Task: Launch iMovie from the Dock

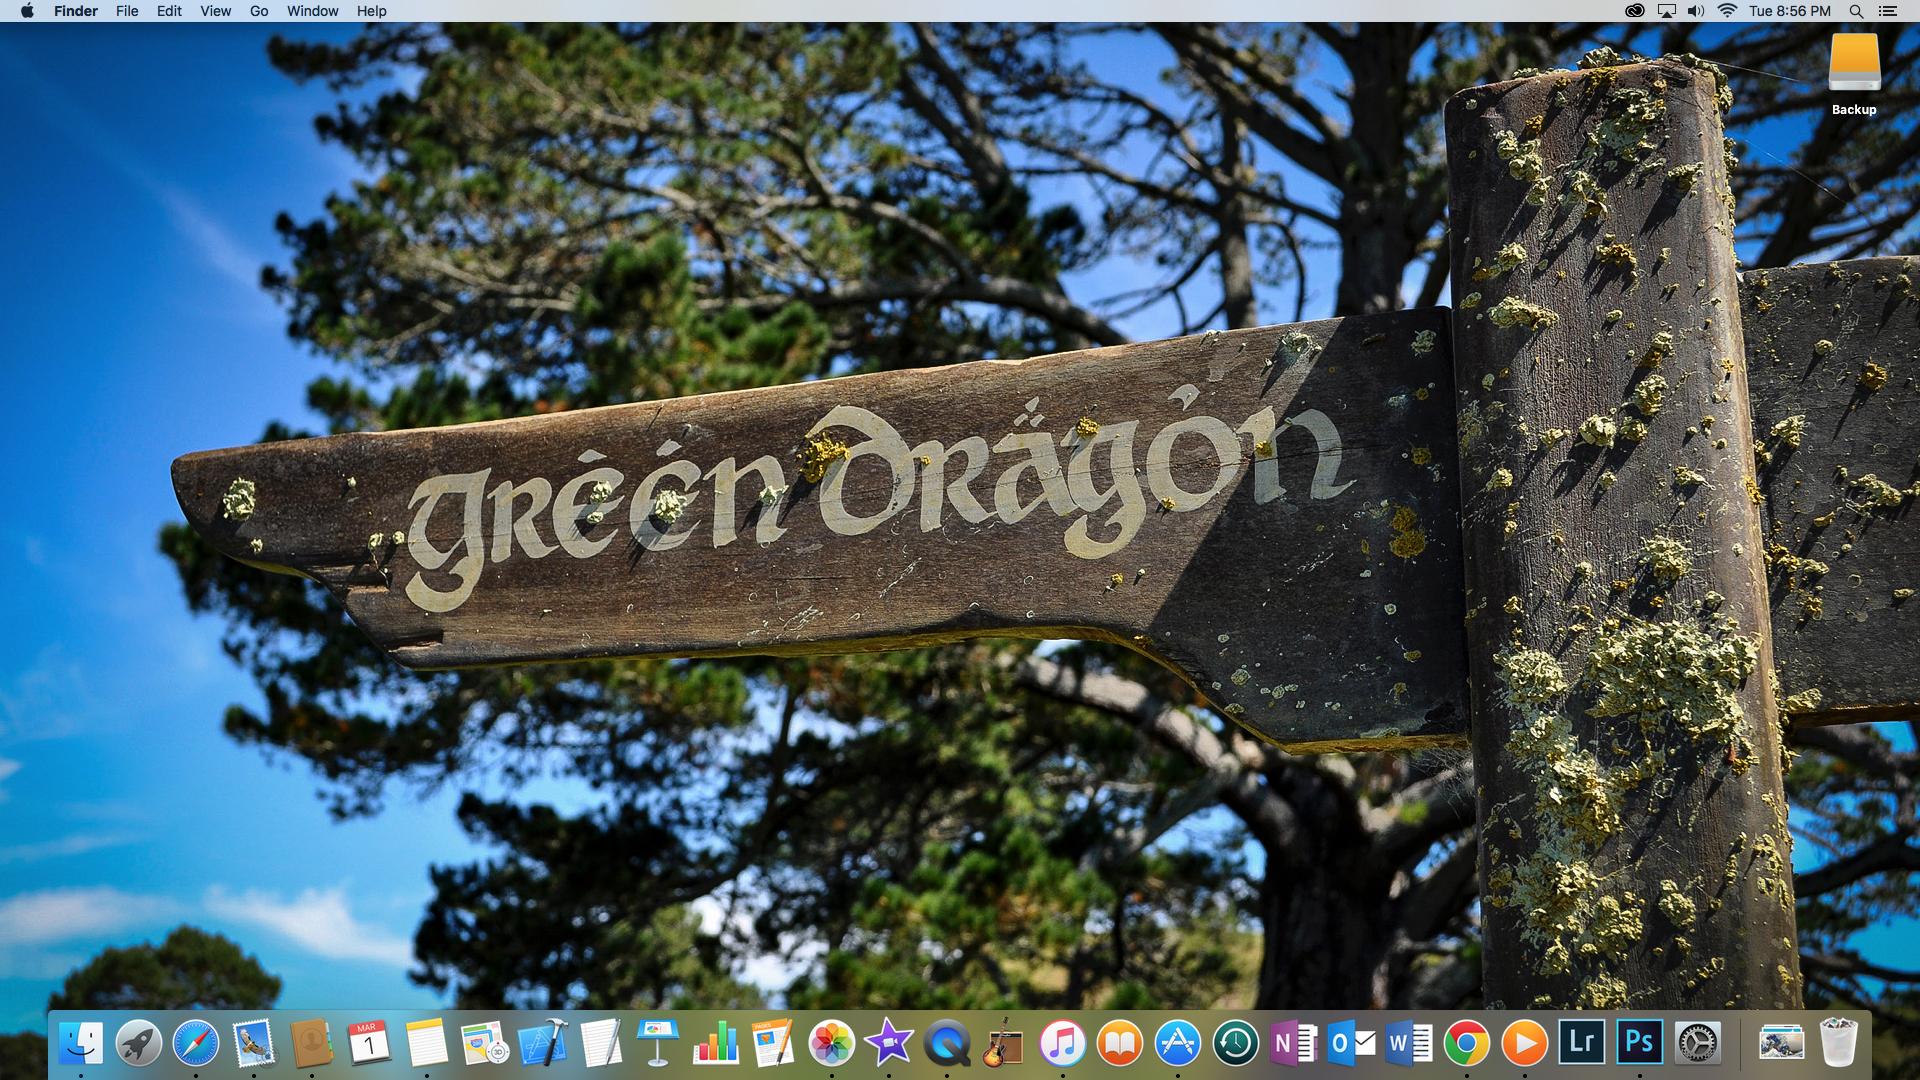Action: [888, 1044]
